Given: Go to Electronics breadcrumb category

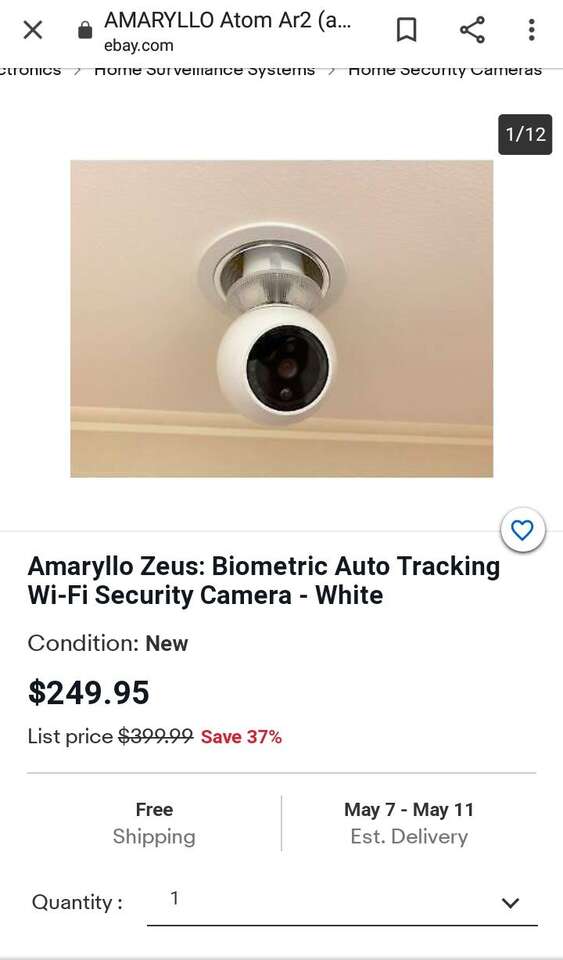Looking at the screenshot, I should pos(31,70).
